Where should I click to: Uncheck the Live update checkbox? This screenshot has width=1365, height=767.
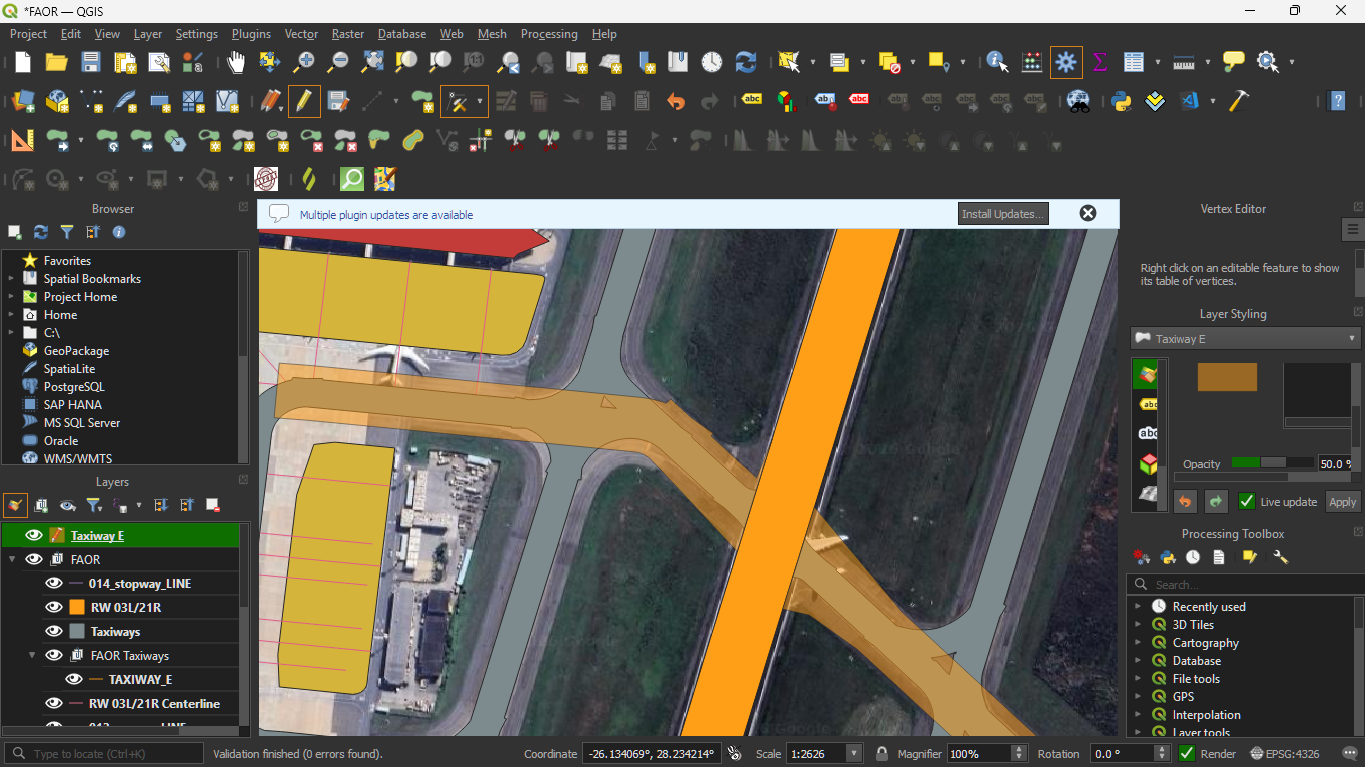coord(1247,502)
